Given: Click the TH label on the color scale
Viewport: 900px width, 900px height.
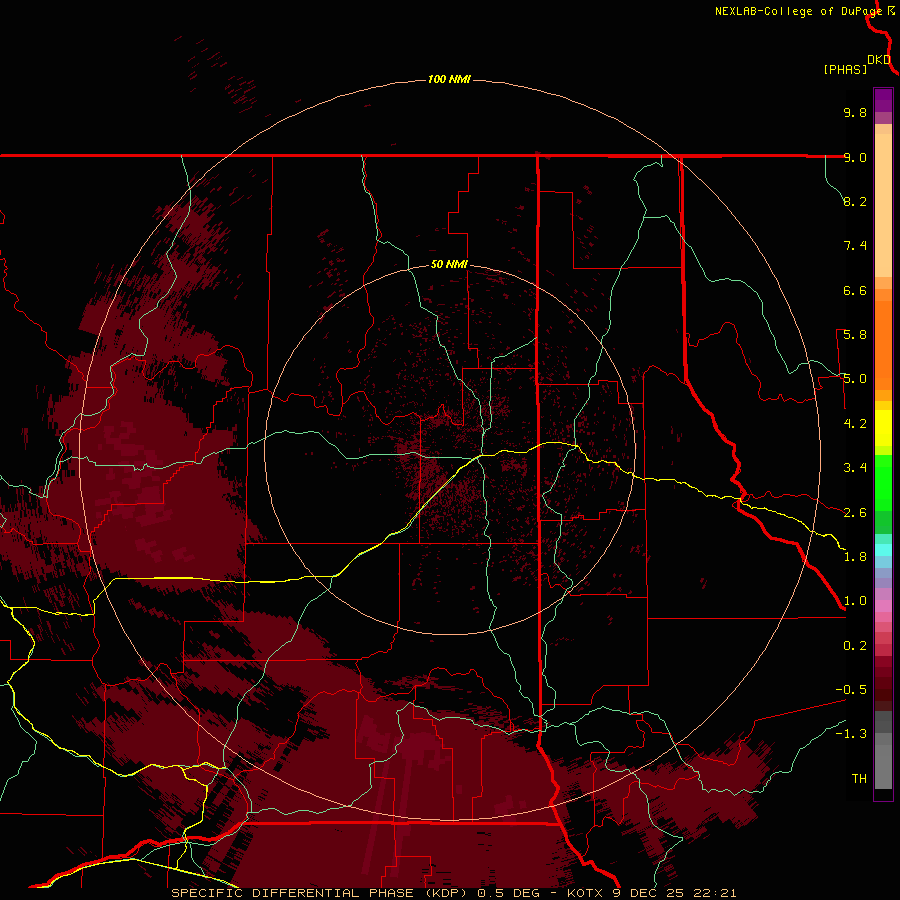Looking at the screenshot, I should coord(859,779).
